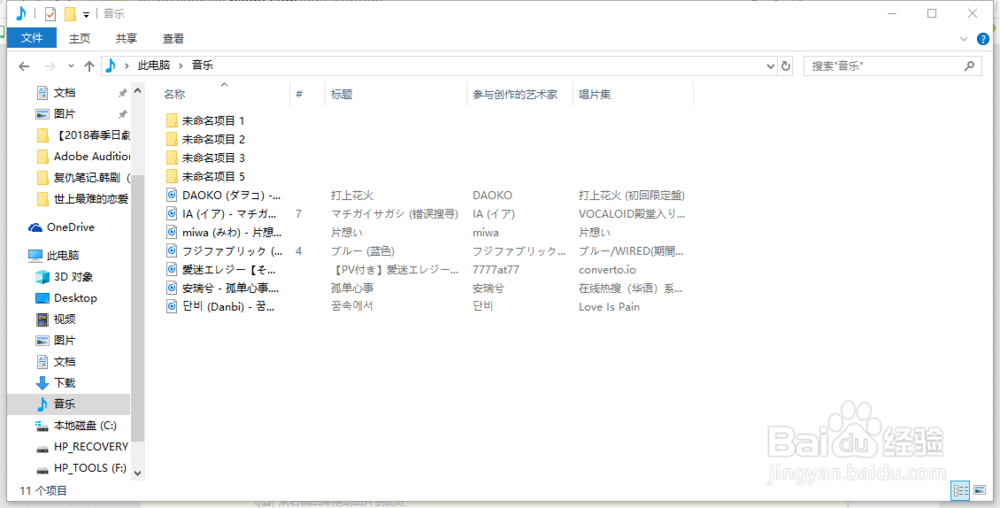The image size is (1000, 508).
Task: Open the blue Help question mark icon
Action: 983,39
